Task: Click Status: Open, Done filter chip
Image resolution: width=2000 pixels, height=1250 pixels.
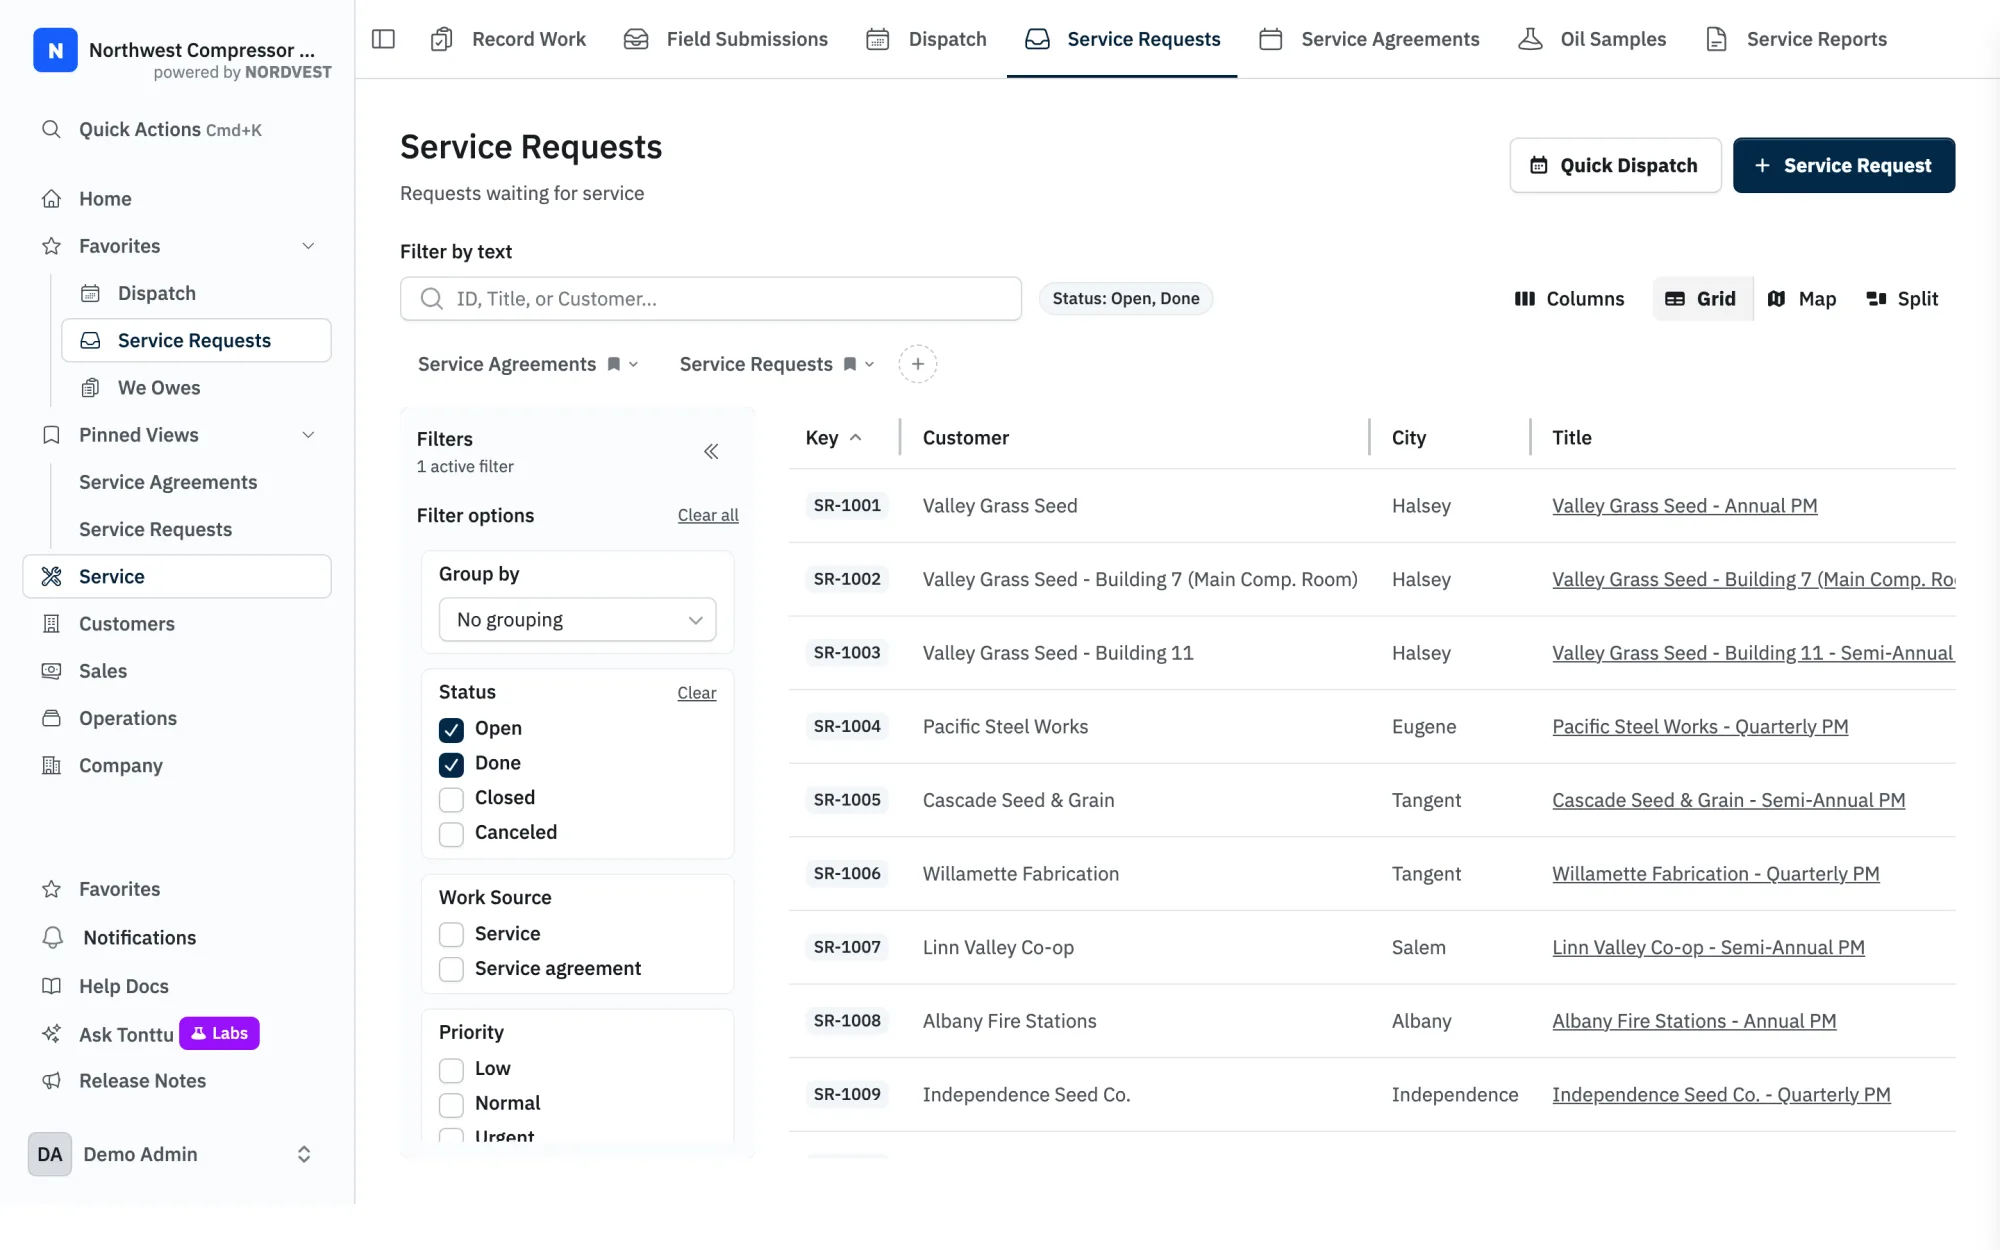Action: 1125,298
